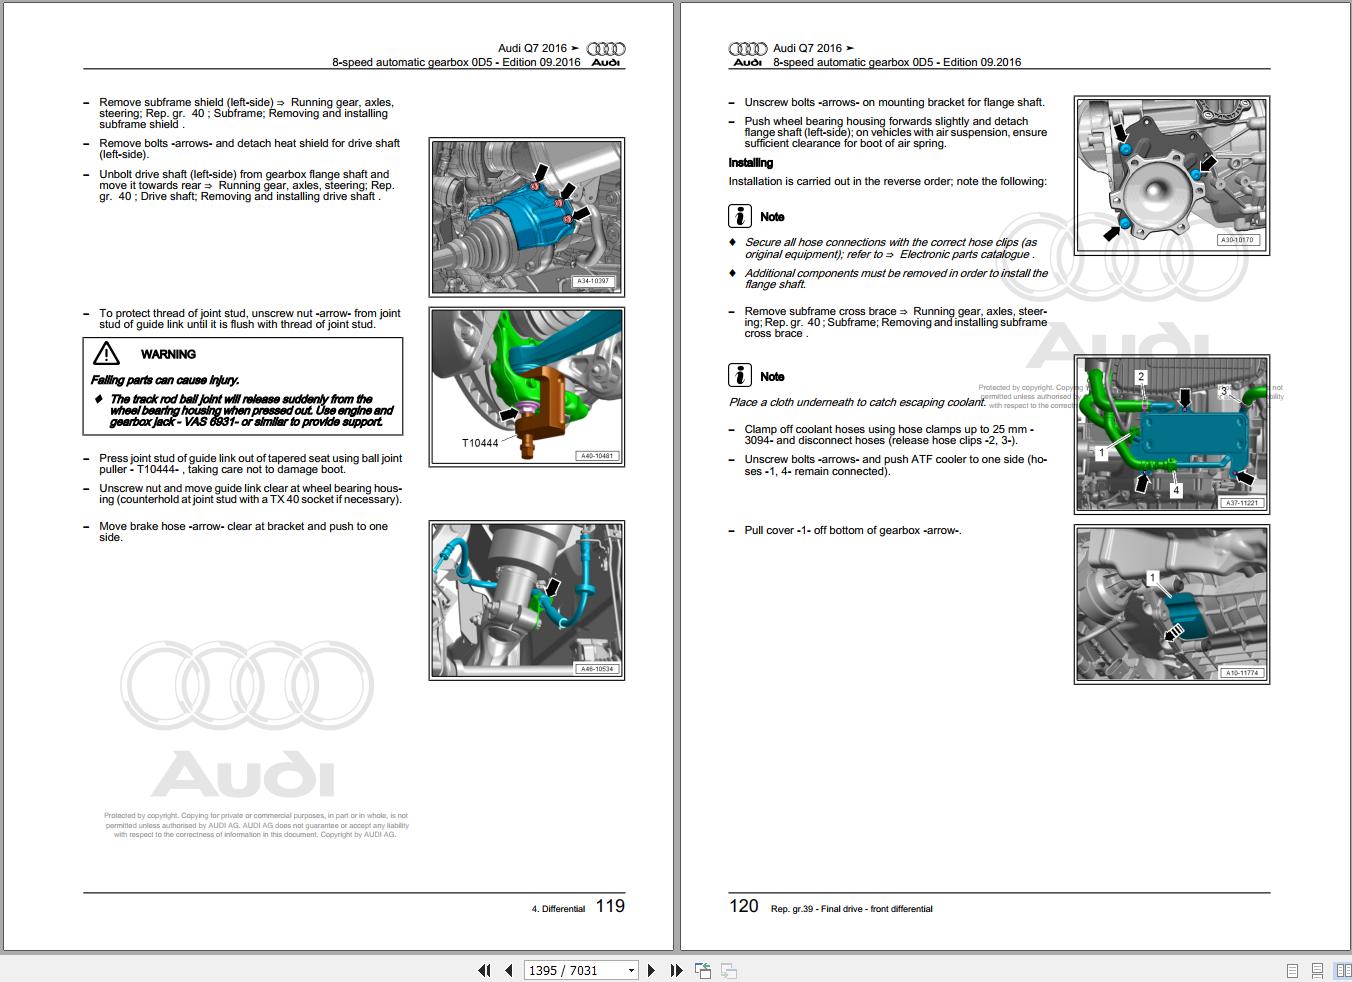This screenshot has height=982, width=1352.
Task: Click the 'Remove subframe shield (left-side)' step
Action: coord(246,113)
